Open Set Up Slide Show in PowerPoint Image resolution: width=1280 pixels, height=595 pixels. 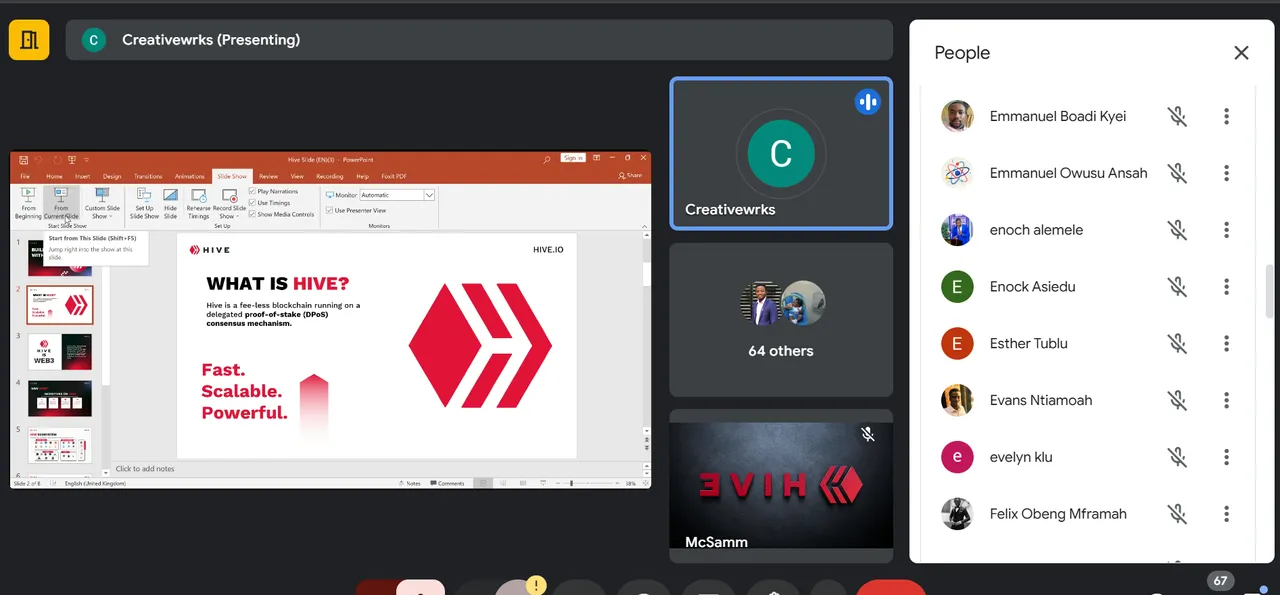144,203
